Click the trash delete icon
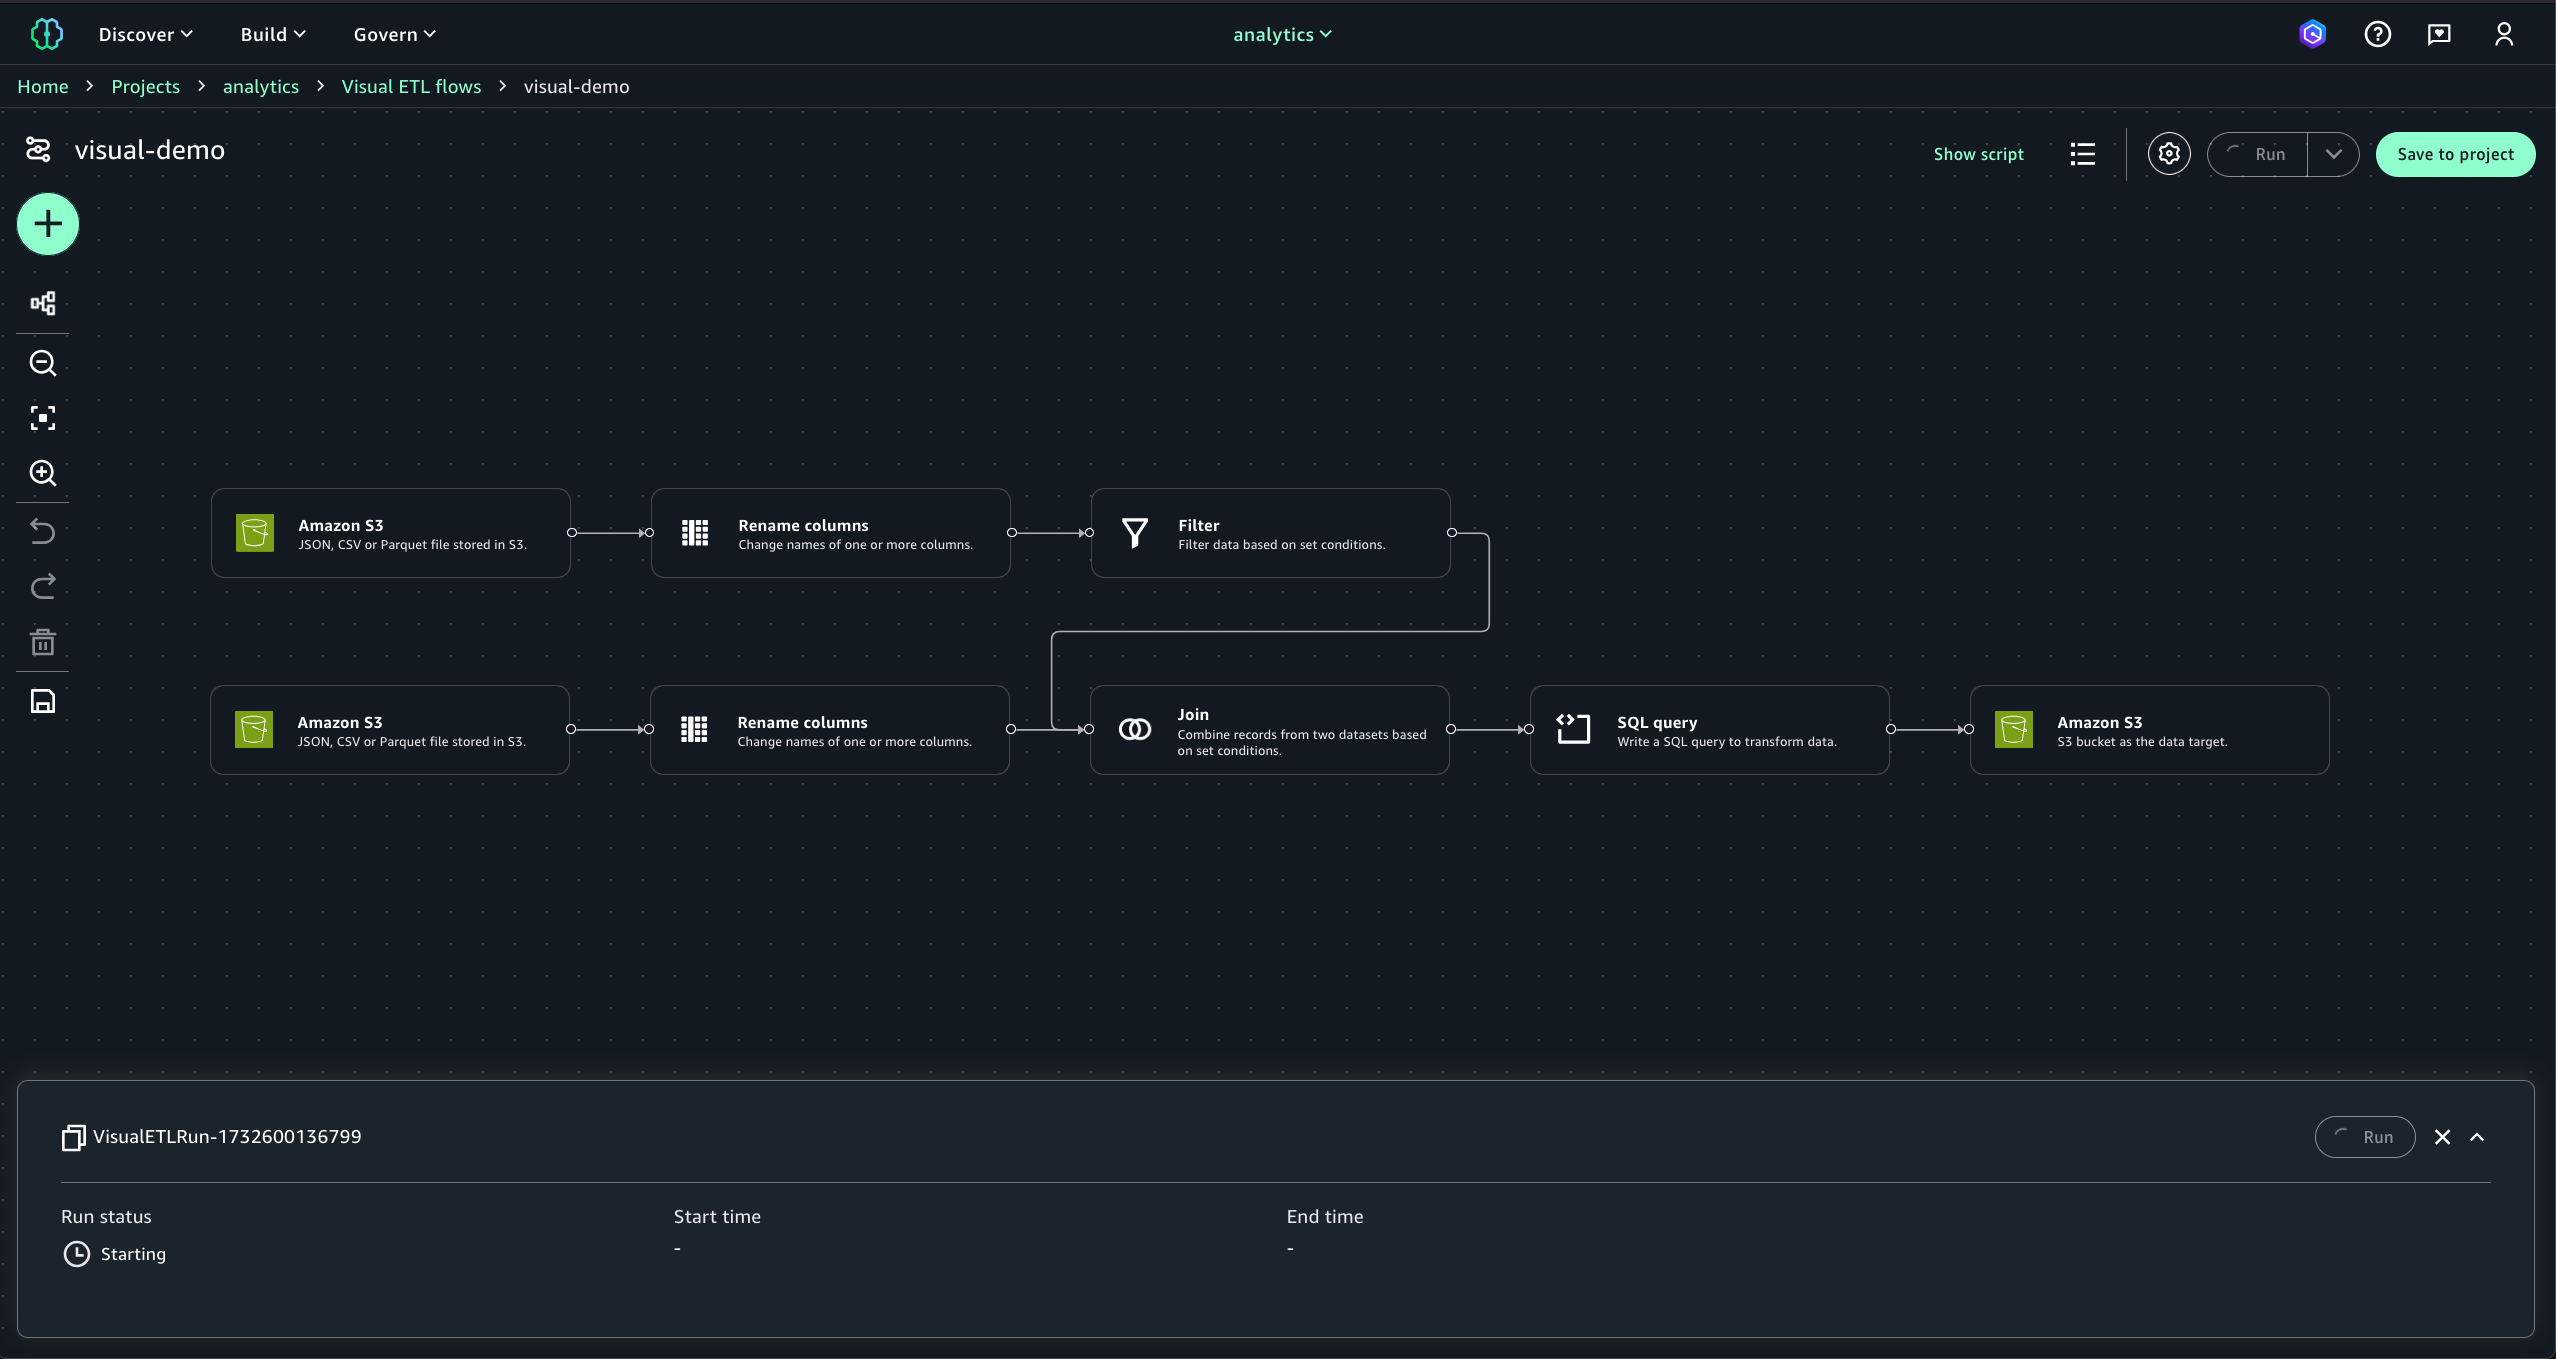This screenshot has height=1359, width=2556. (x=42, y=642)
